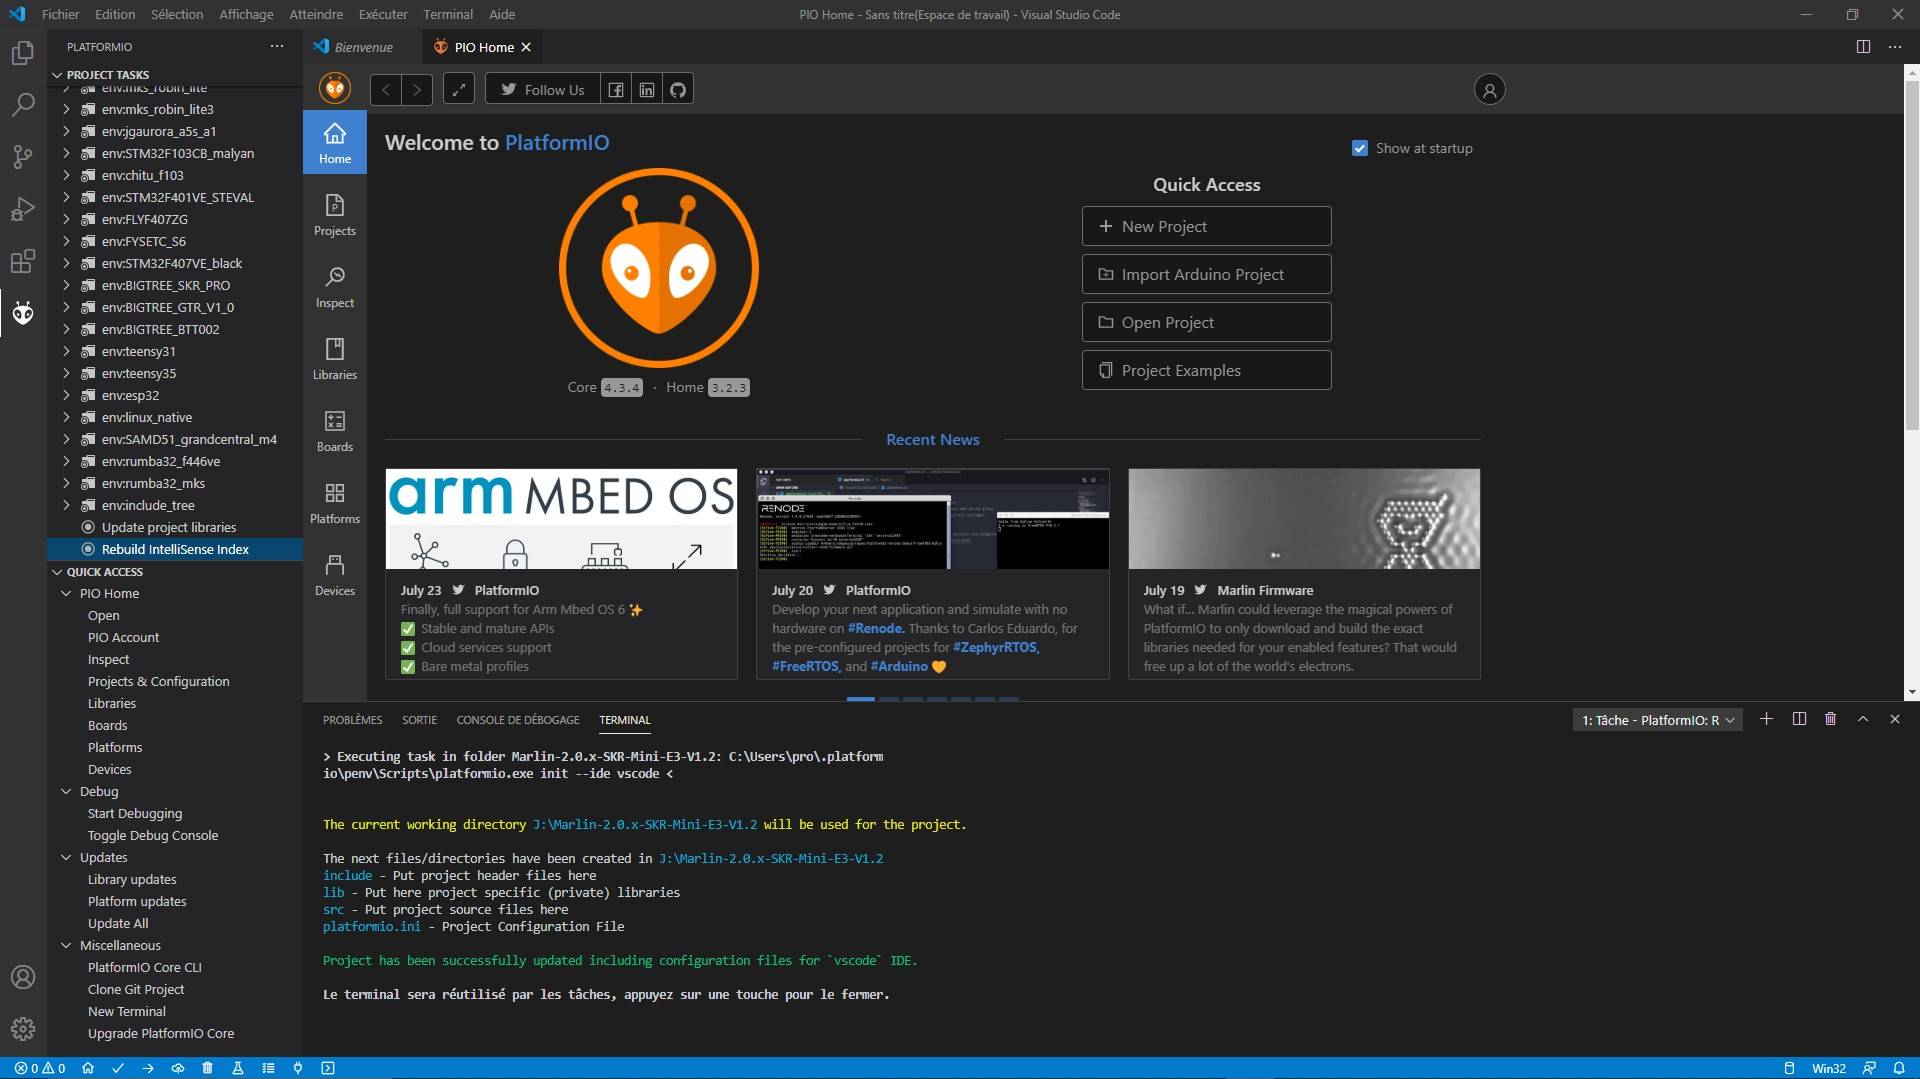Click the PlatformIO Upload arrow in status bar
The image size is (1920, 1079).
148,1068
